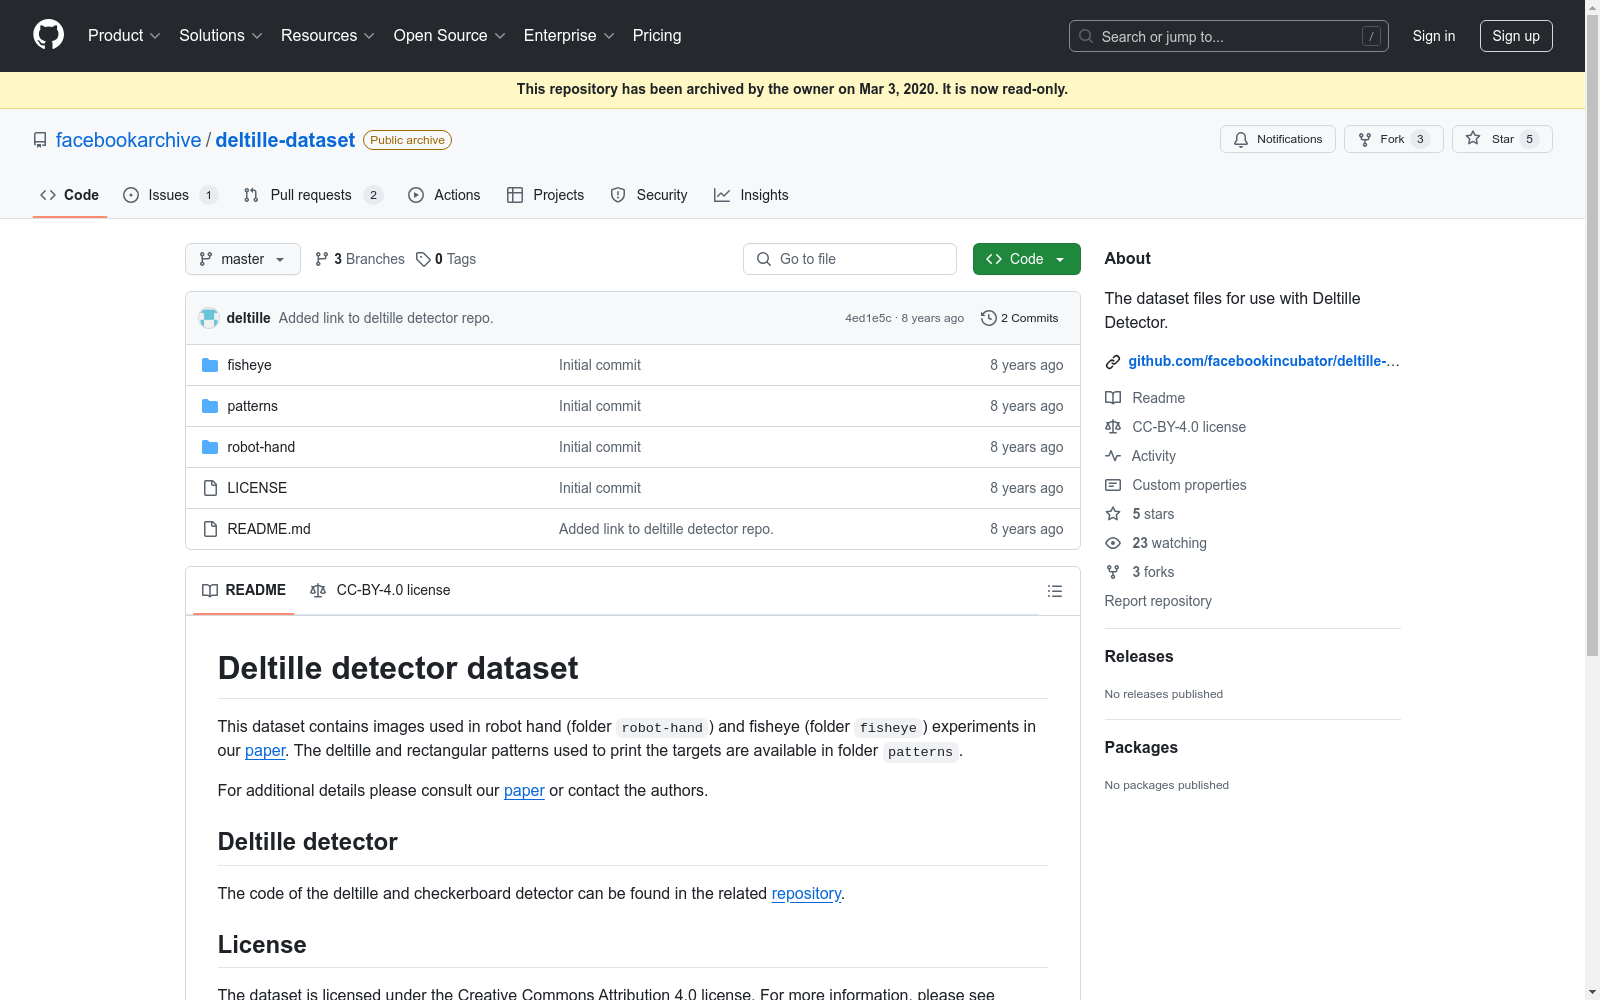Expand the Open Source menu

click(449, 36)
